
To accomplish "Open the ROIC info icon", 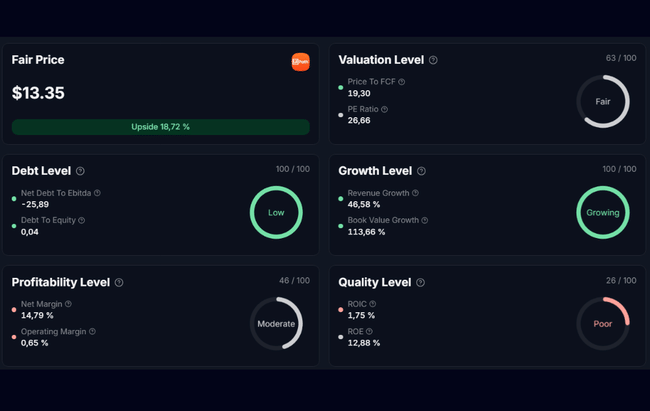I will pos(373,304).
